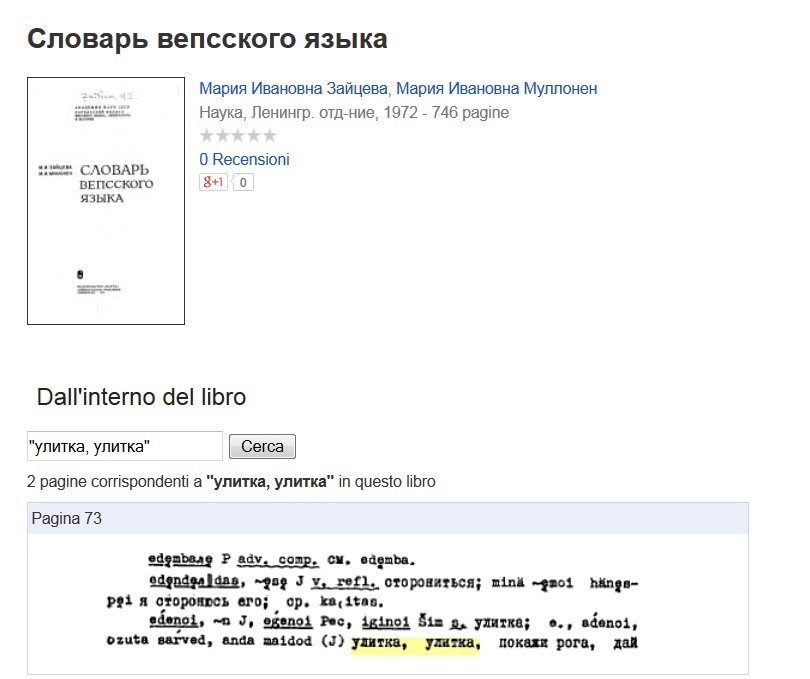Click the edembaлe entry line in snippet

[282, 560]
